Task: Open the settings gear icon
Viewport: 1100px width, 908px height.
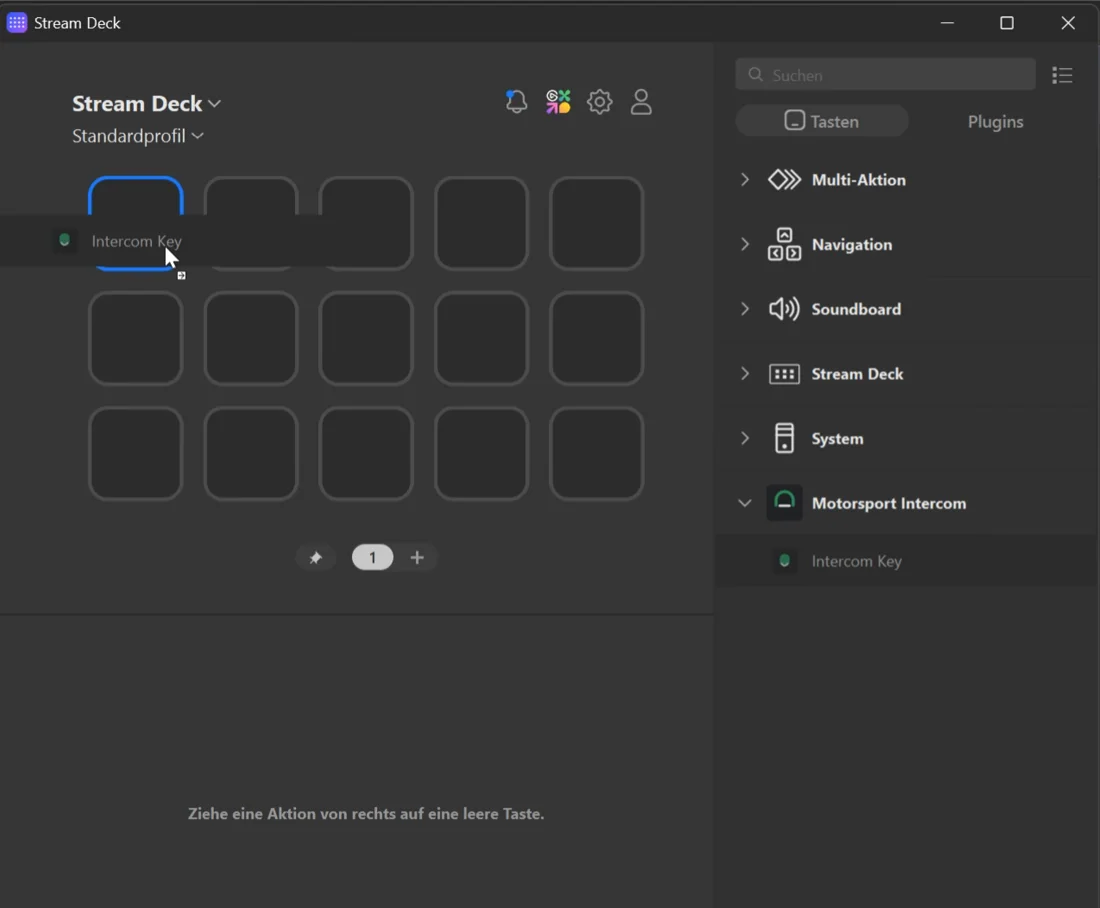Action: tap(600, 102)
